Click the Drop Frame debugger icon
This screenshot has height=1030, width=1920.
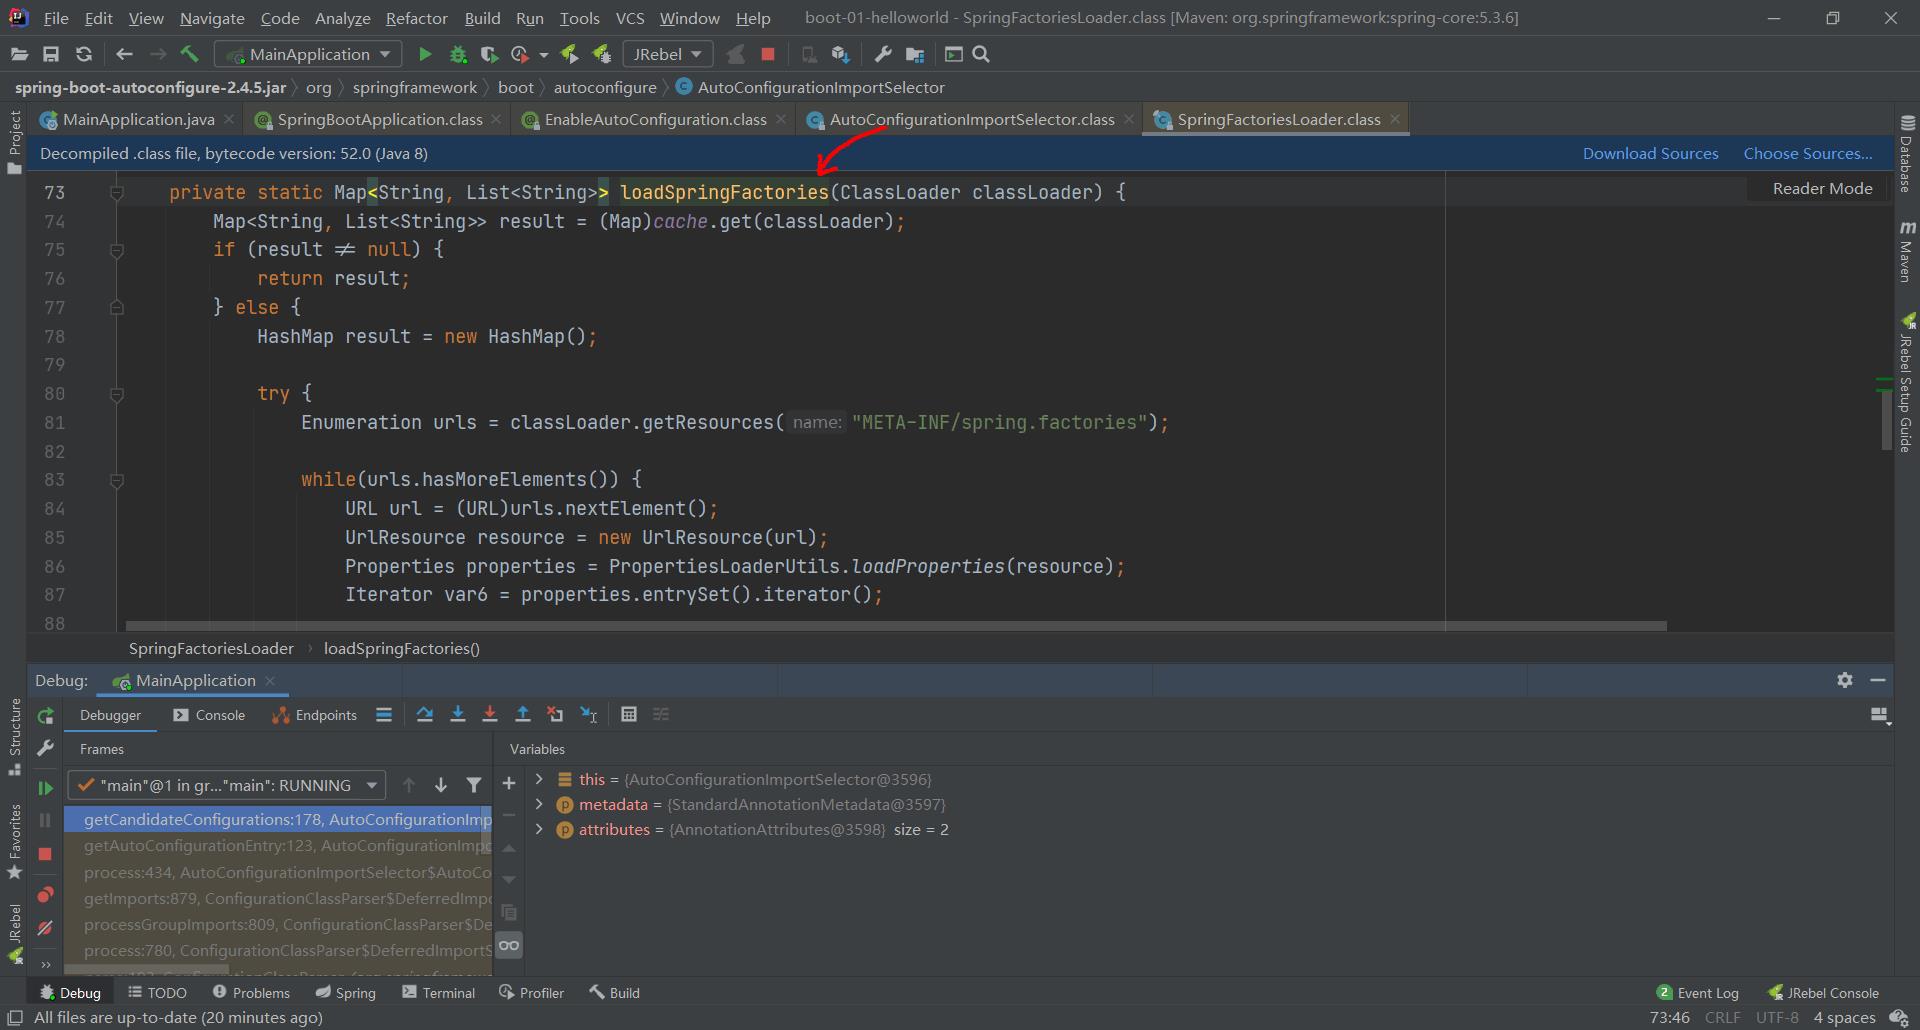pyautogui.click(x=555, y=714)
